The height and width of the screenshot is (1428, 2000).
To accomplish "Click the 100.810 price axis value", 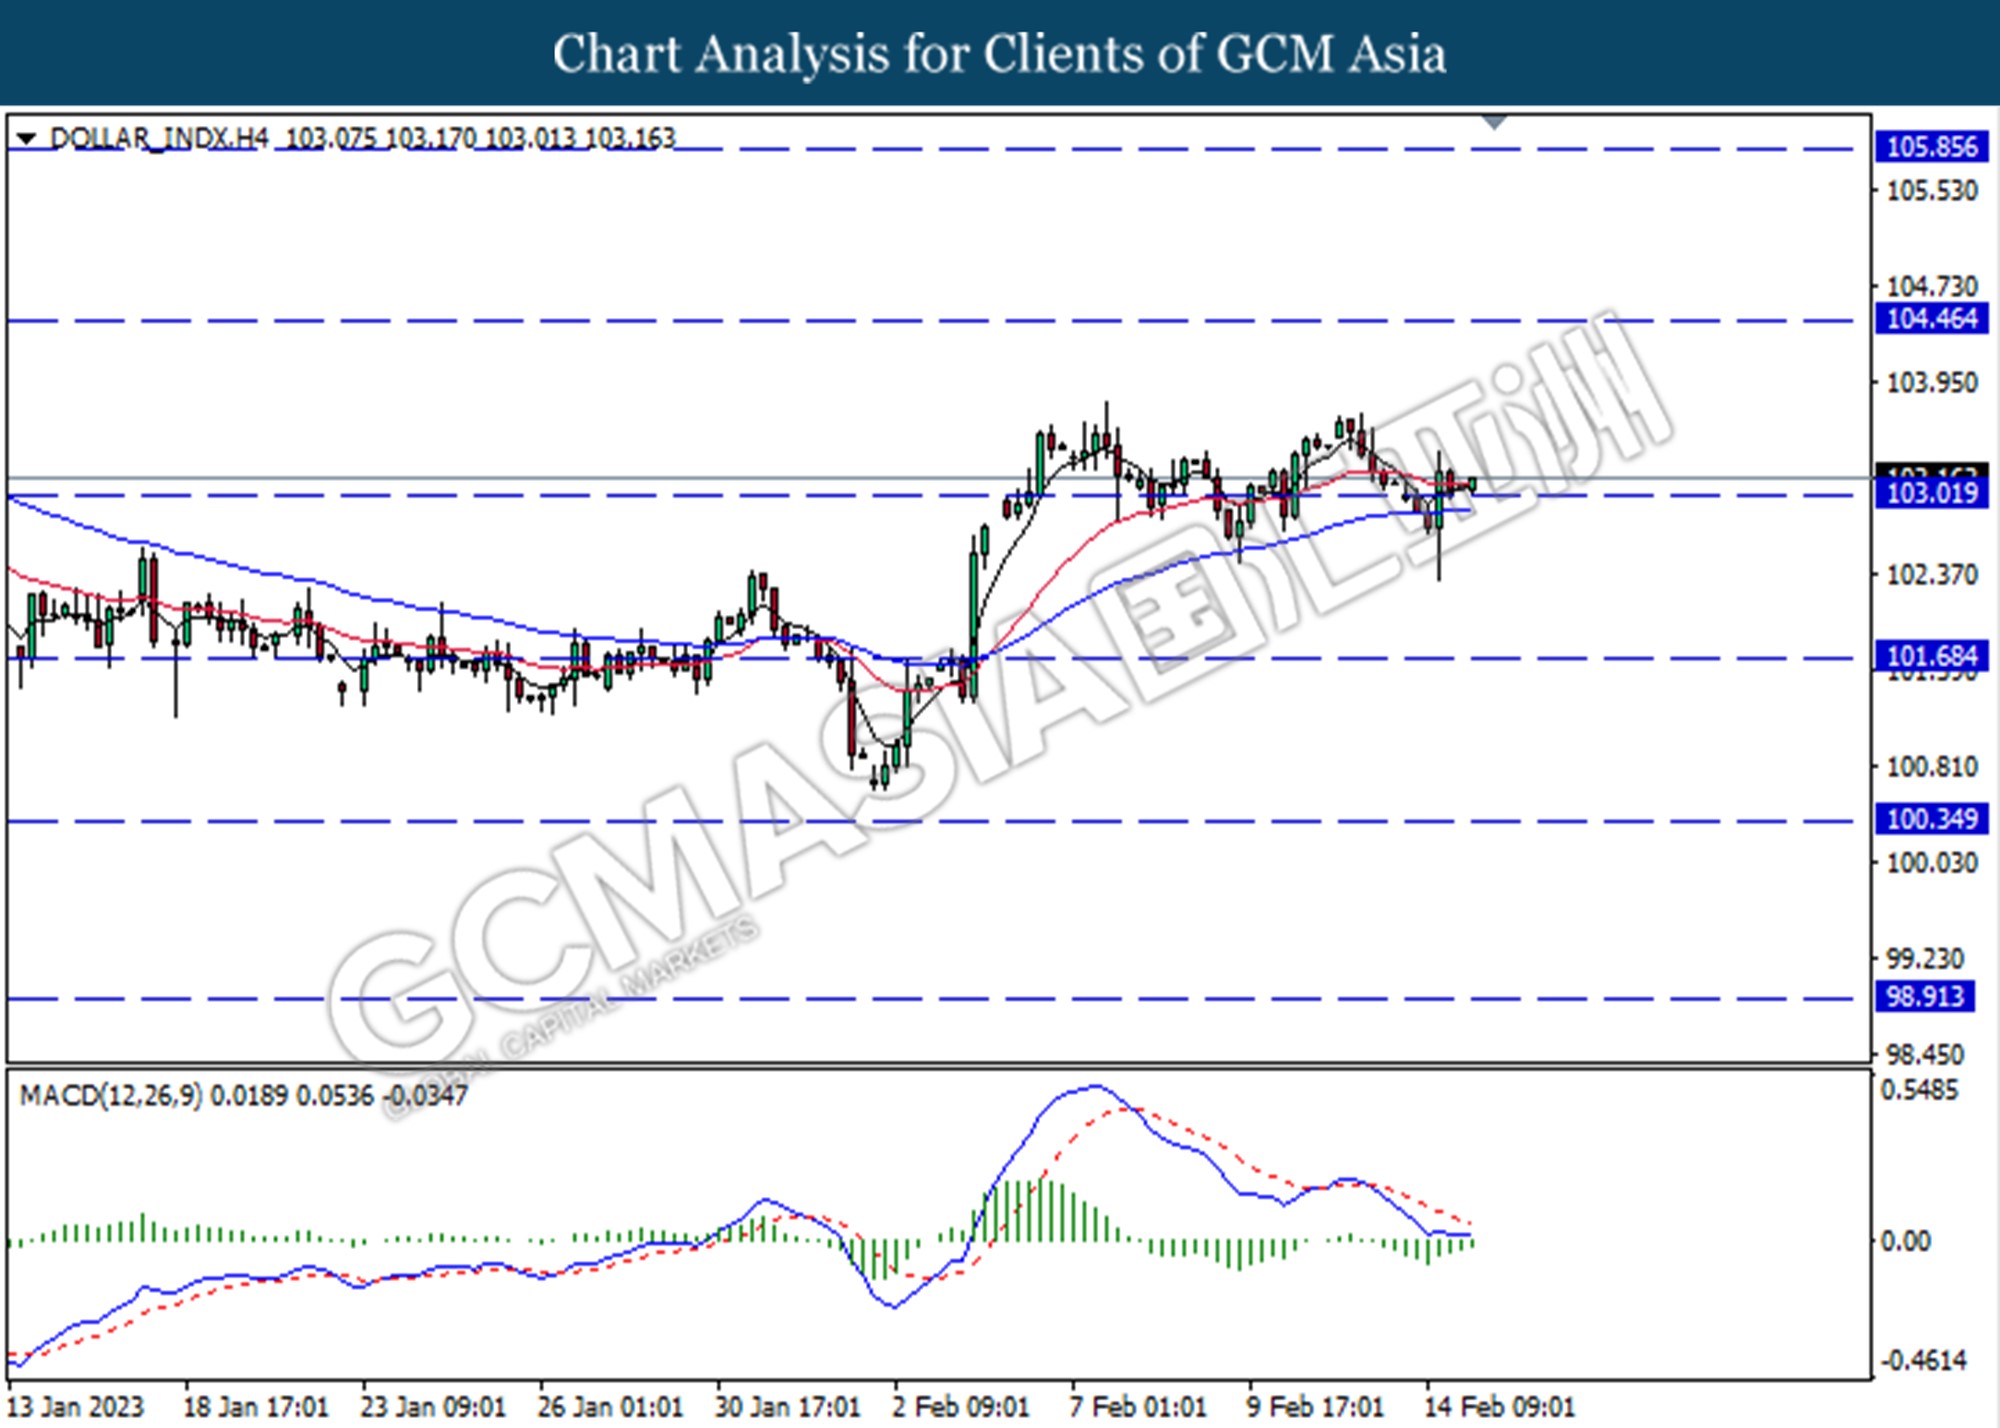I will pyautogui.click(x=1931, y=766).
